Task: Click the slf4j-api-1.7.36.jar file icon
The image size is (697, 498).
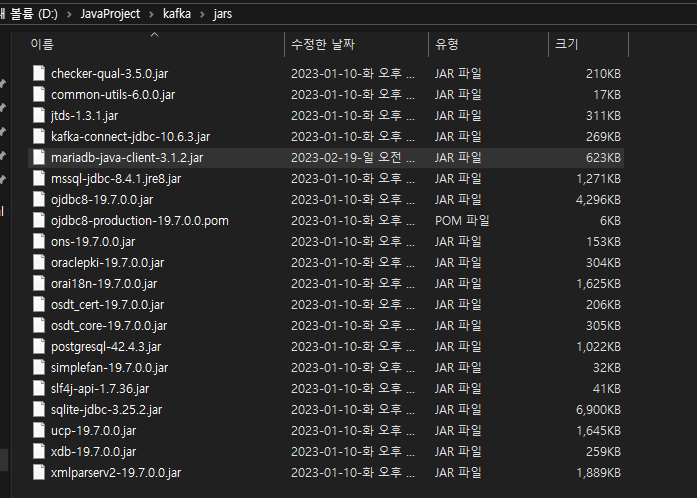Action: (x=39, y=389)
